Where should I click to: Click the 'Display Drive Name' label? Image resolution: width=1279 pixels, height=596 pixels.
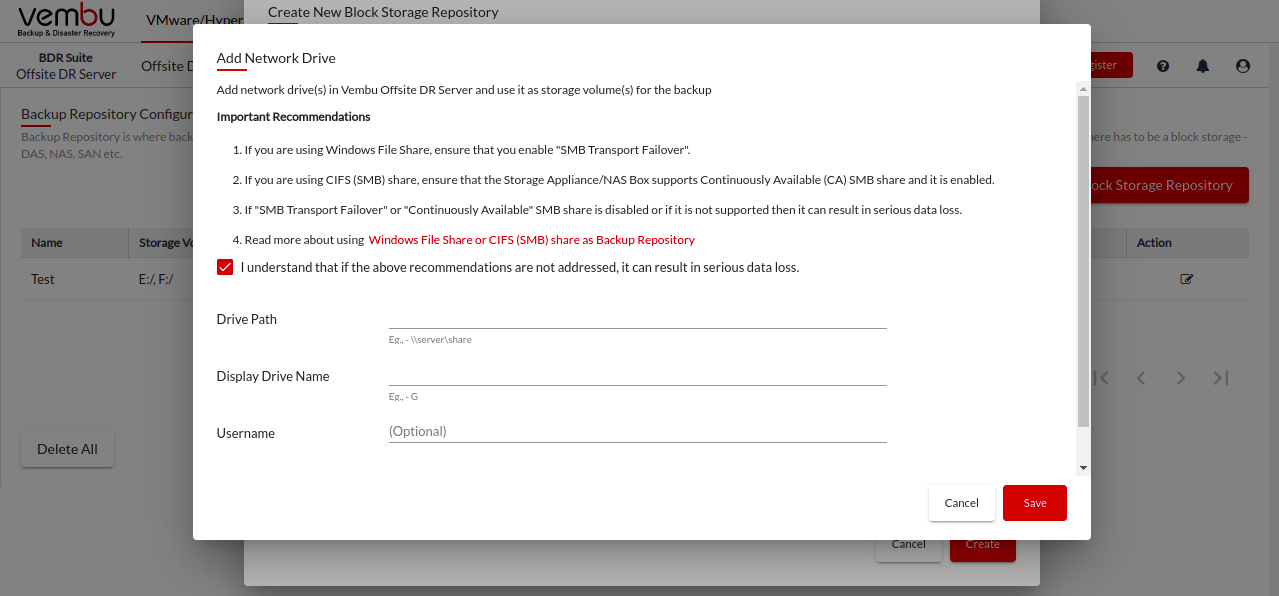[273, 376]
